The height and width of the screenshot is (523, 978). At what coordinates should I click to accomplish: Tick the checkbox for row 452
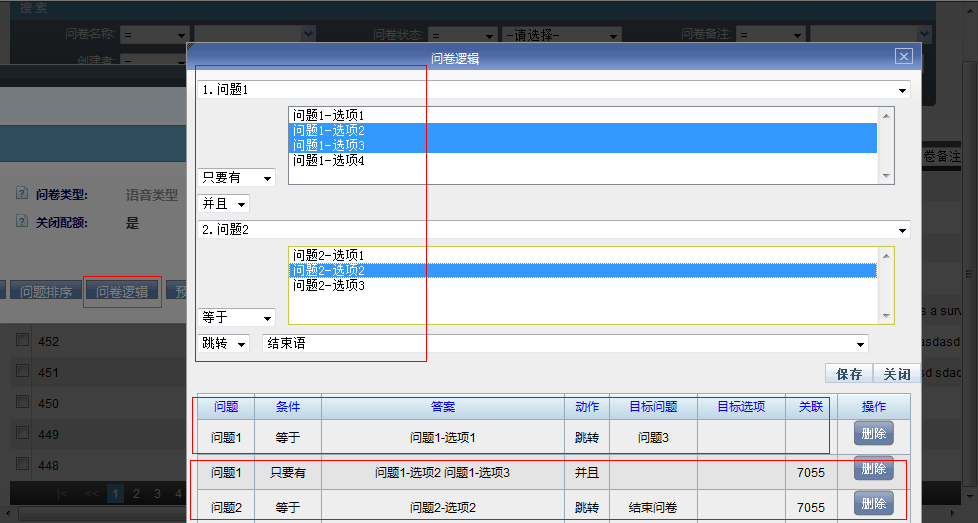click(22, 341)
